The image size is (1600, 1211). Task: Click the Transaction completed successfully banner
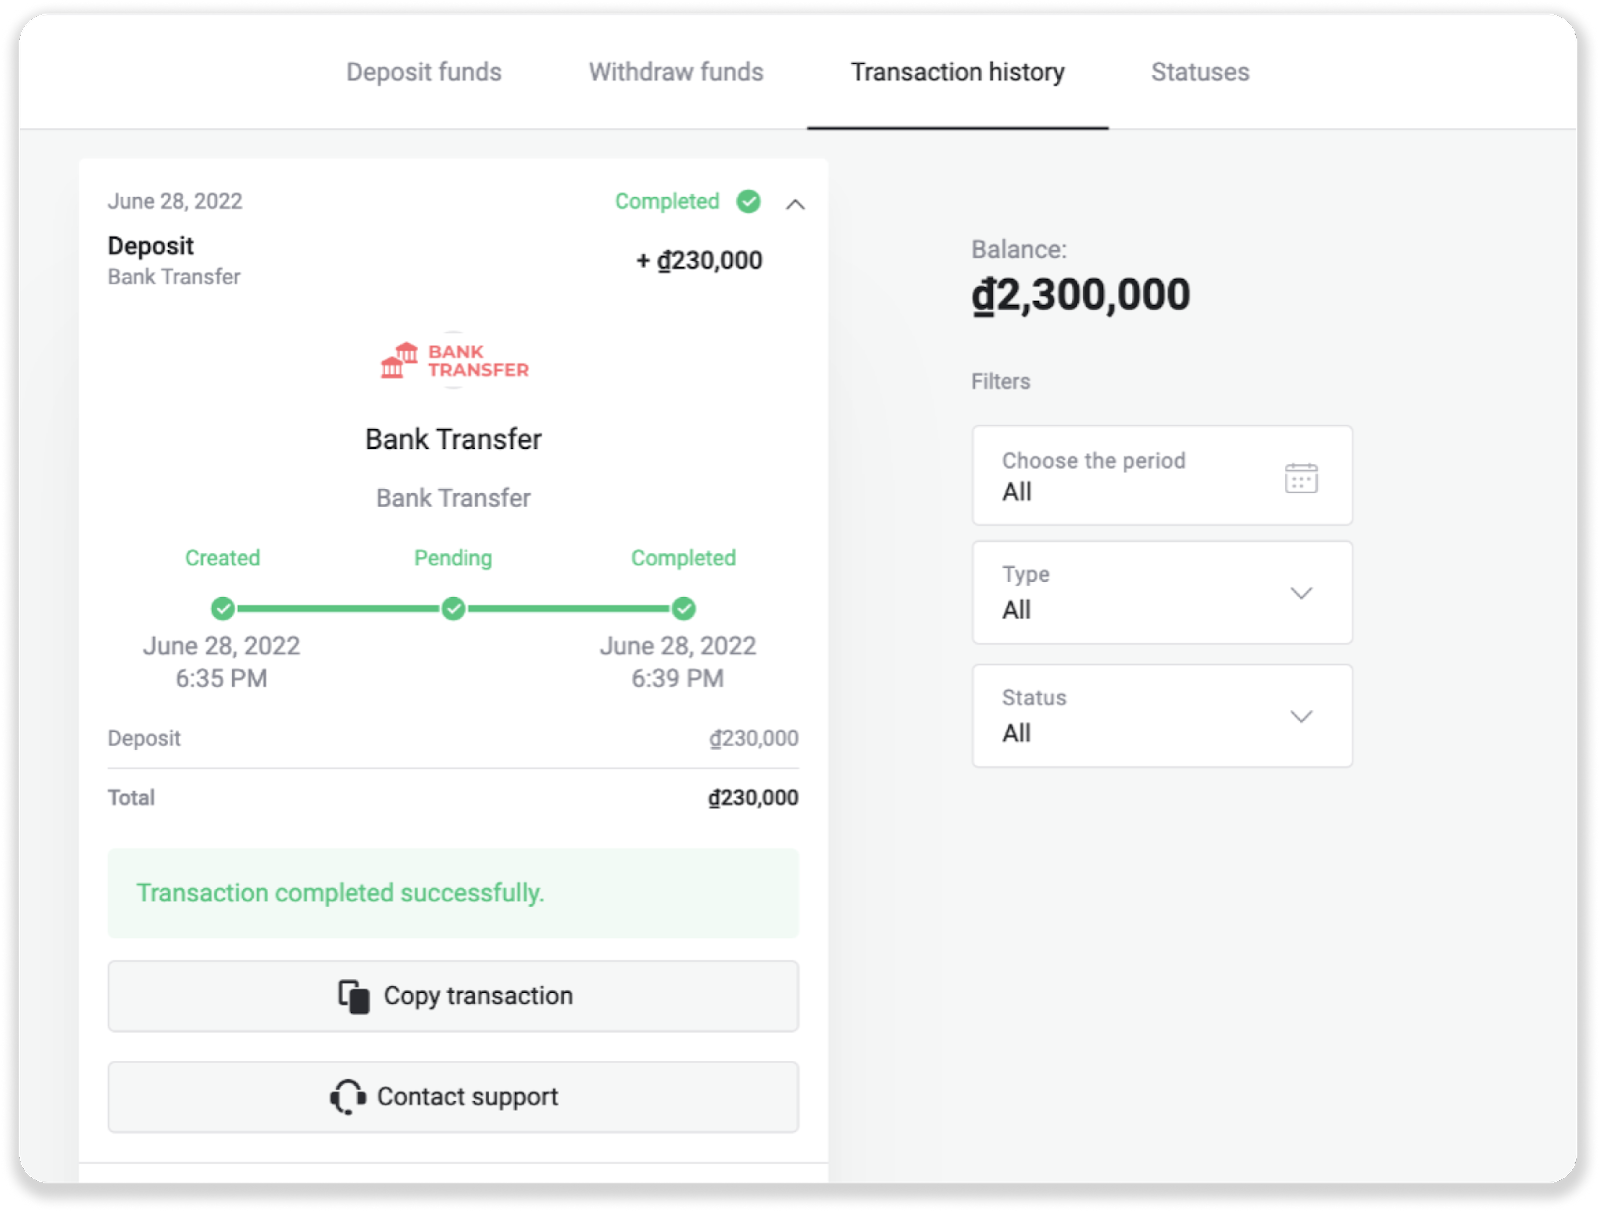click(453, 893)
